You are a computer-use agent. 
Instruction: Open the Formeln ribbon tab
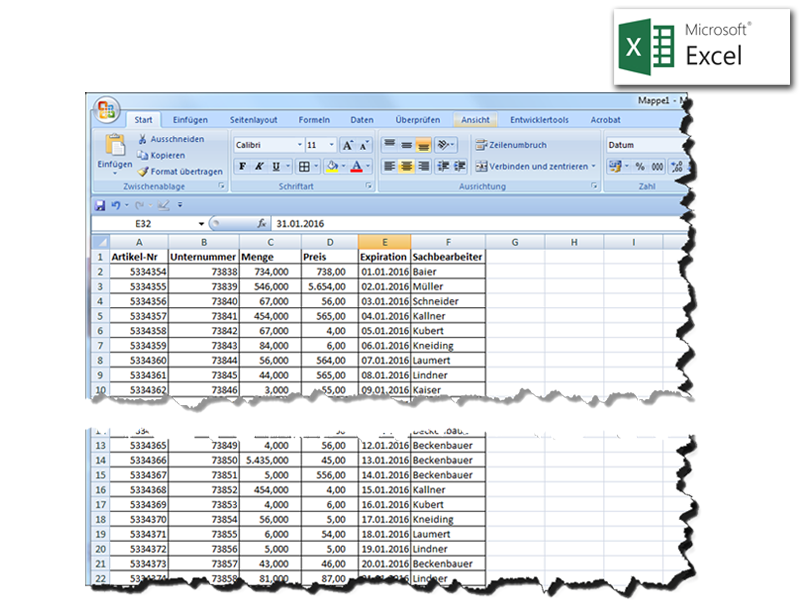click(314, 119)
